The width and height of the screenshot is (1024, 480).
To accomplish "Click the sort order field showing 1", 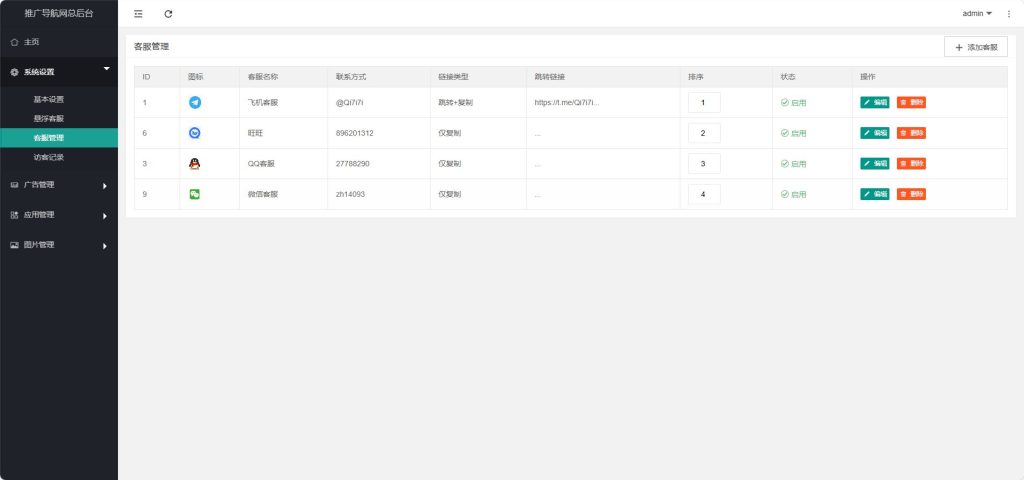I will (704, 103).
